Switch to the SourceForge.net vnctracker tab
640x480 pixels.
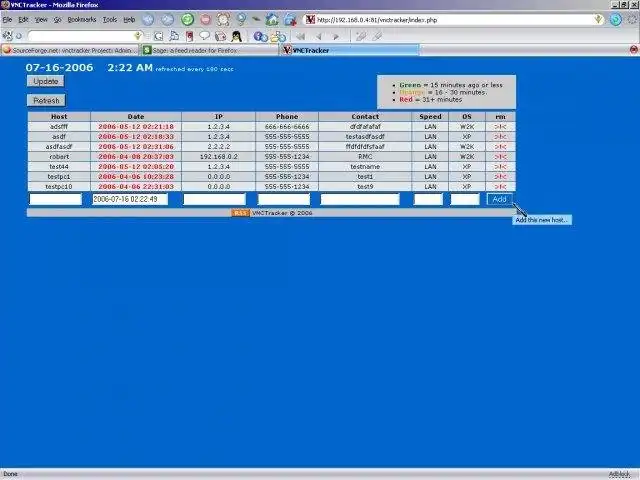[x=70, y=50]
